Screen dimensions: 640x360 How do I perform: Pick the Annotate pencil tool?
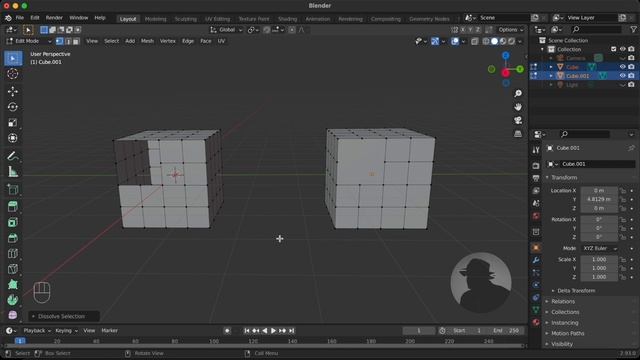pos(13,156)
